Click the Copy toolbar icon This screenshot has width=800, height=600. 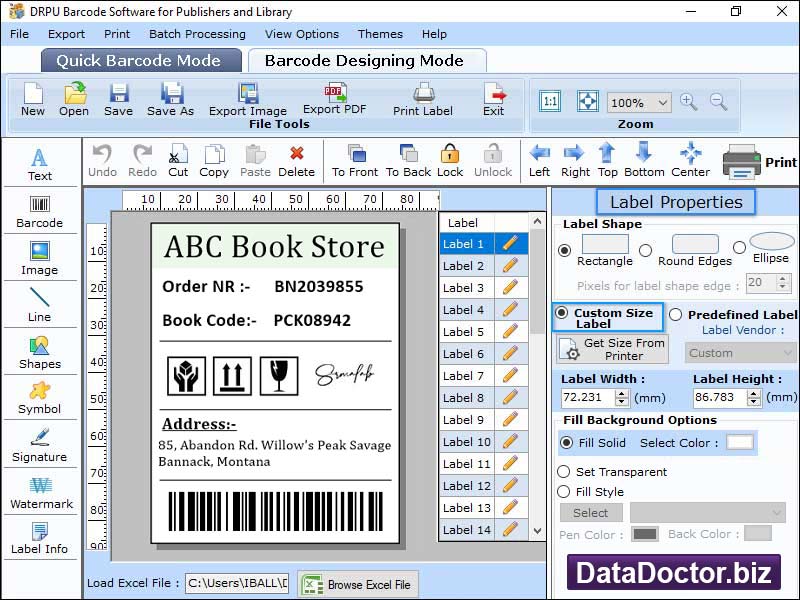pos(214,161)
